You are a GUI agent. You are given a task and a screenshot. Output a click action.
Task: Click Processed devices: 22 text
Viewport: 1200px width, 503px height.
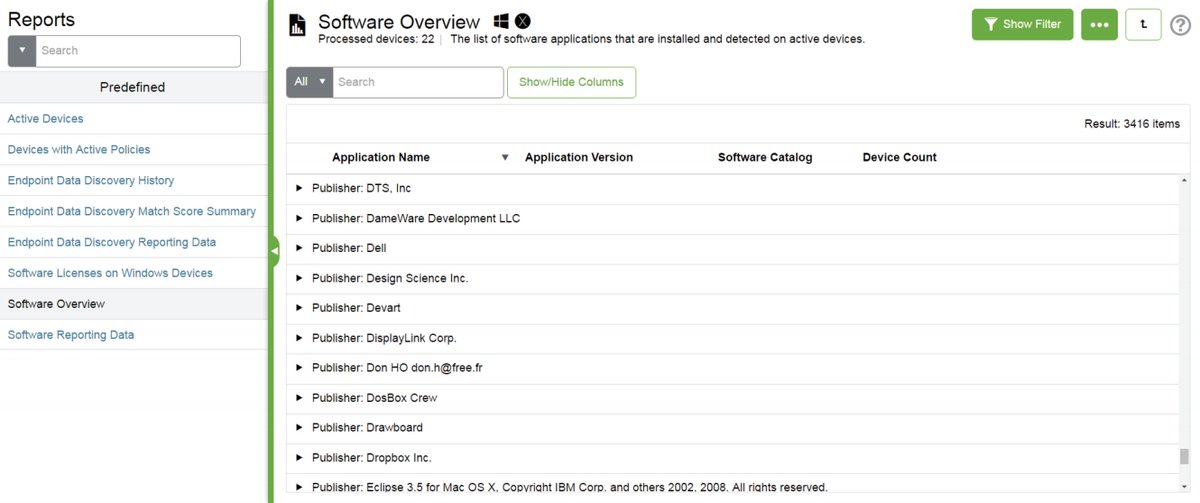(x=375, y=39)
